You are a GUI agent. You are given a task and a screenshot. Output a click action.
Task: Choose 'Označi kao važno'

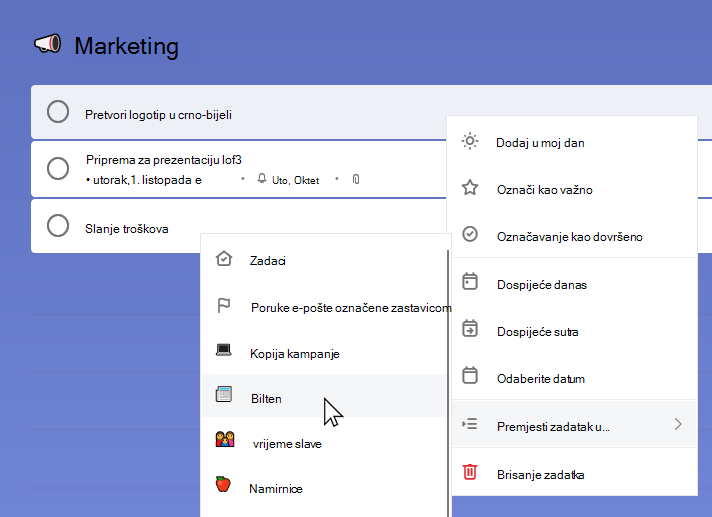tap(572, 189)
